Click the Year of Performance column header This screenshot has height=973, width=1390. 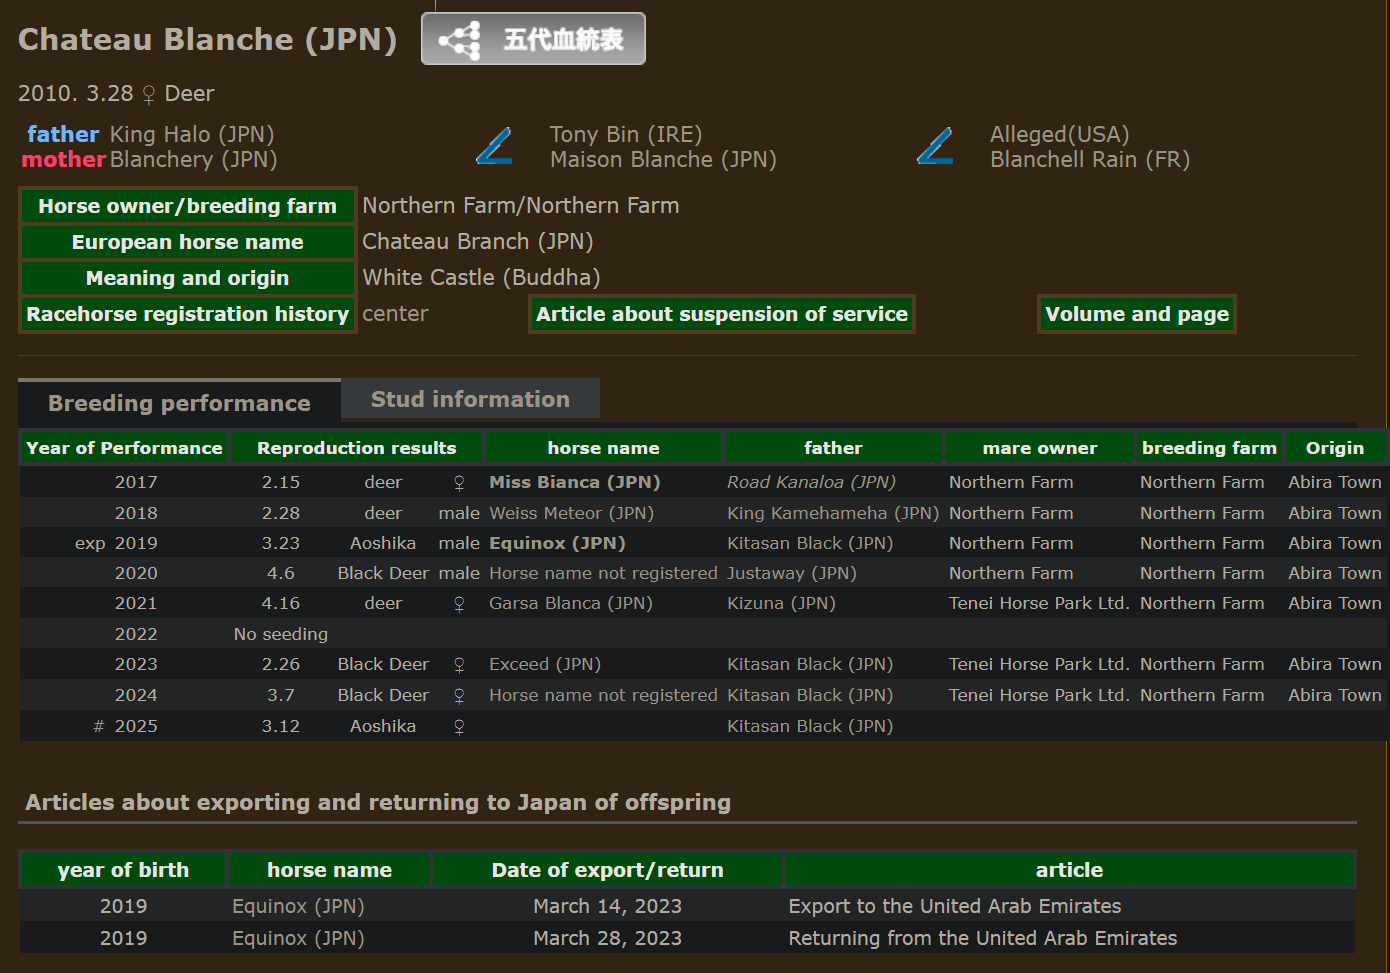124,448
